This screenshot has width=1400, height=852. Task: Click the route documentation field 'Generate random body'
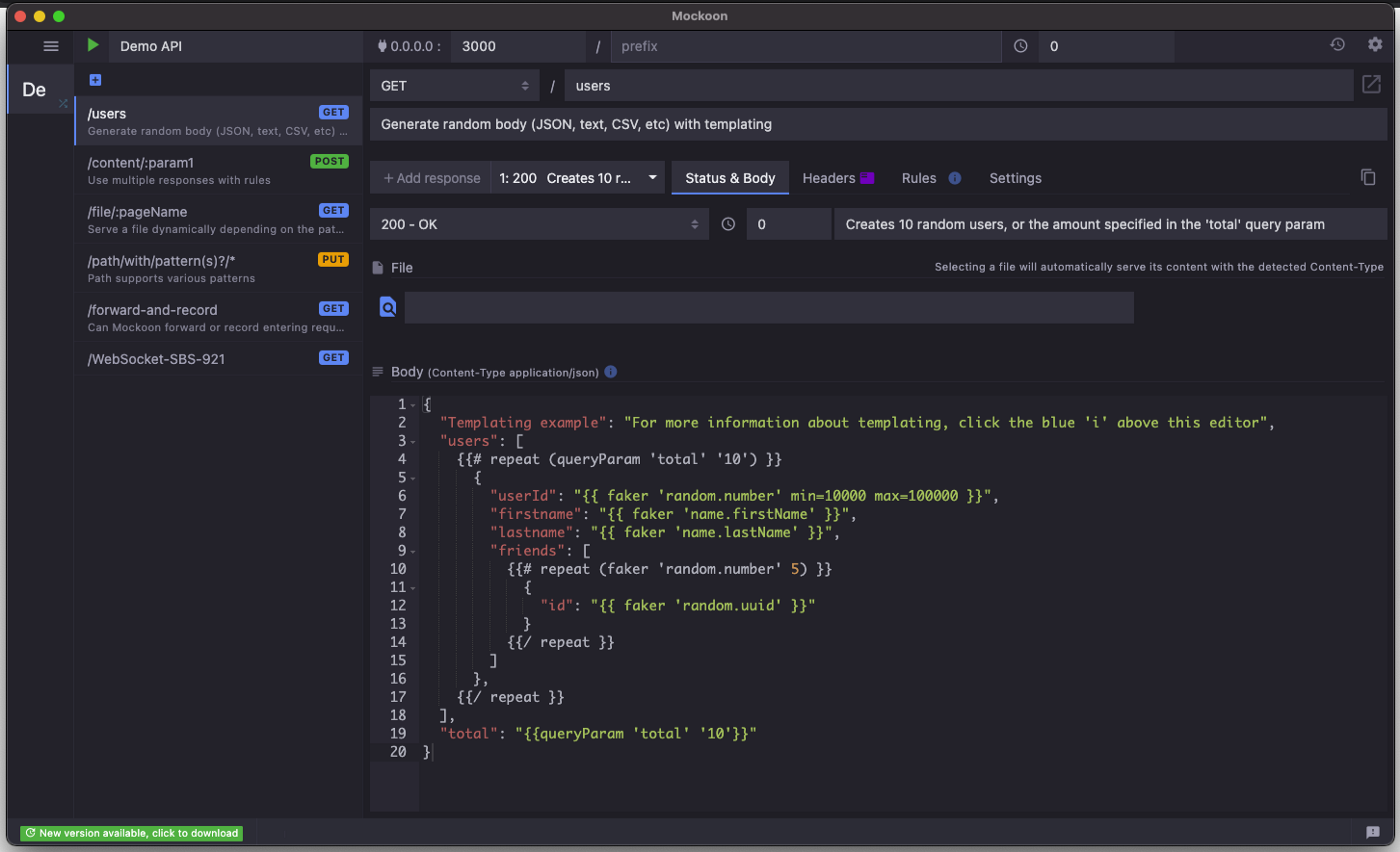point(878,125)
